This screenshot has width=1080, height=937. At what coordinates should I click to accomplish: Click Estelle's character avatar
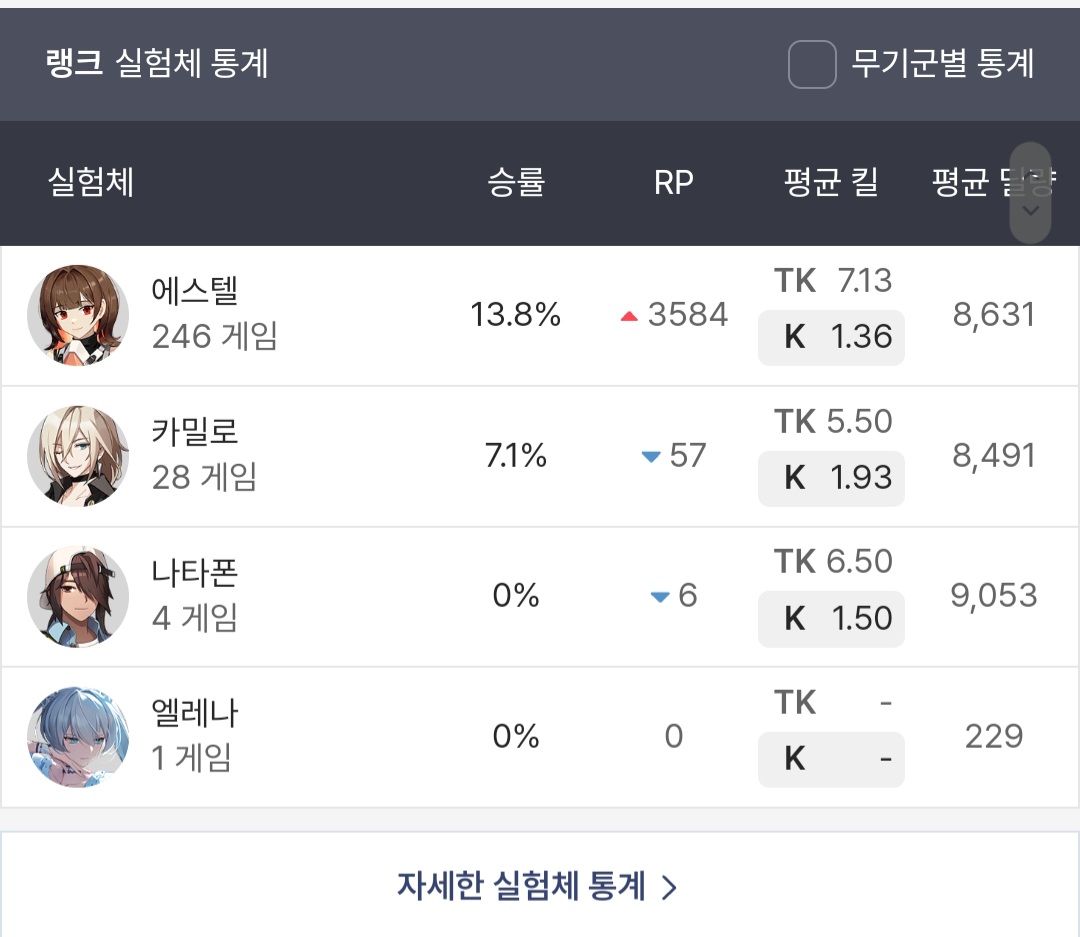[78, 316]
